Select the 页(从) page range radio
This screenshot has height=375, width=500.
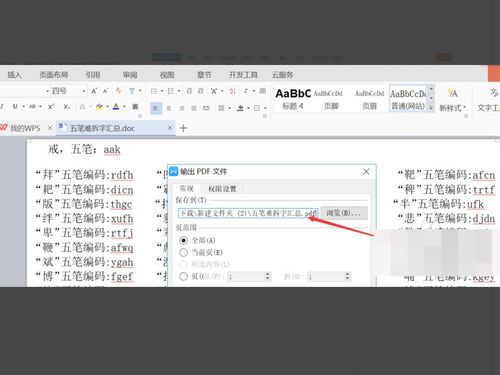coord(183,276)
